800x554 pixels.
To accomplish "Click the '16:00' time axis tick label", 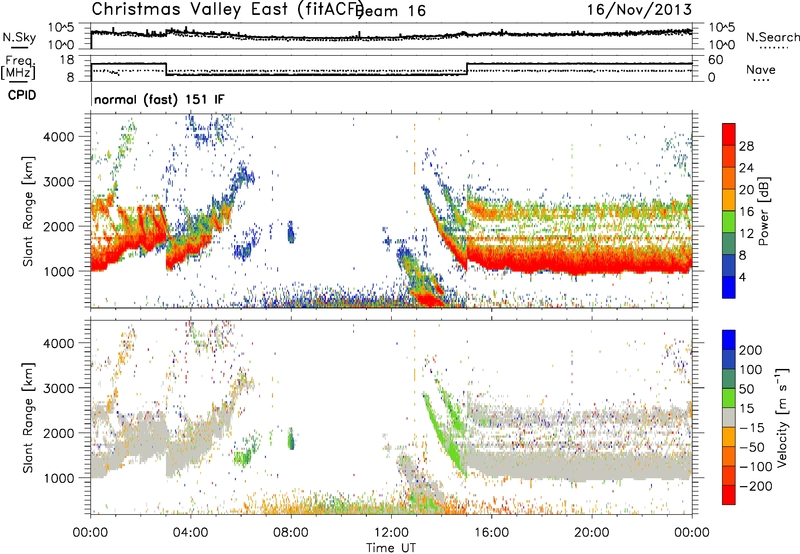I will (491, 533).
